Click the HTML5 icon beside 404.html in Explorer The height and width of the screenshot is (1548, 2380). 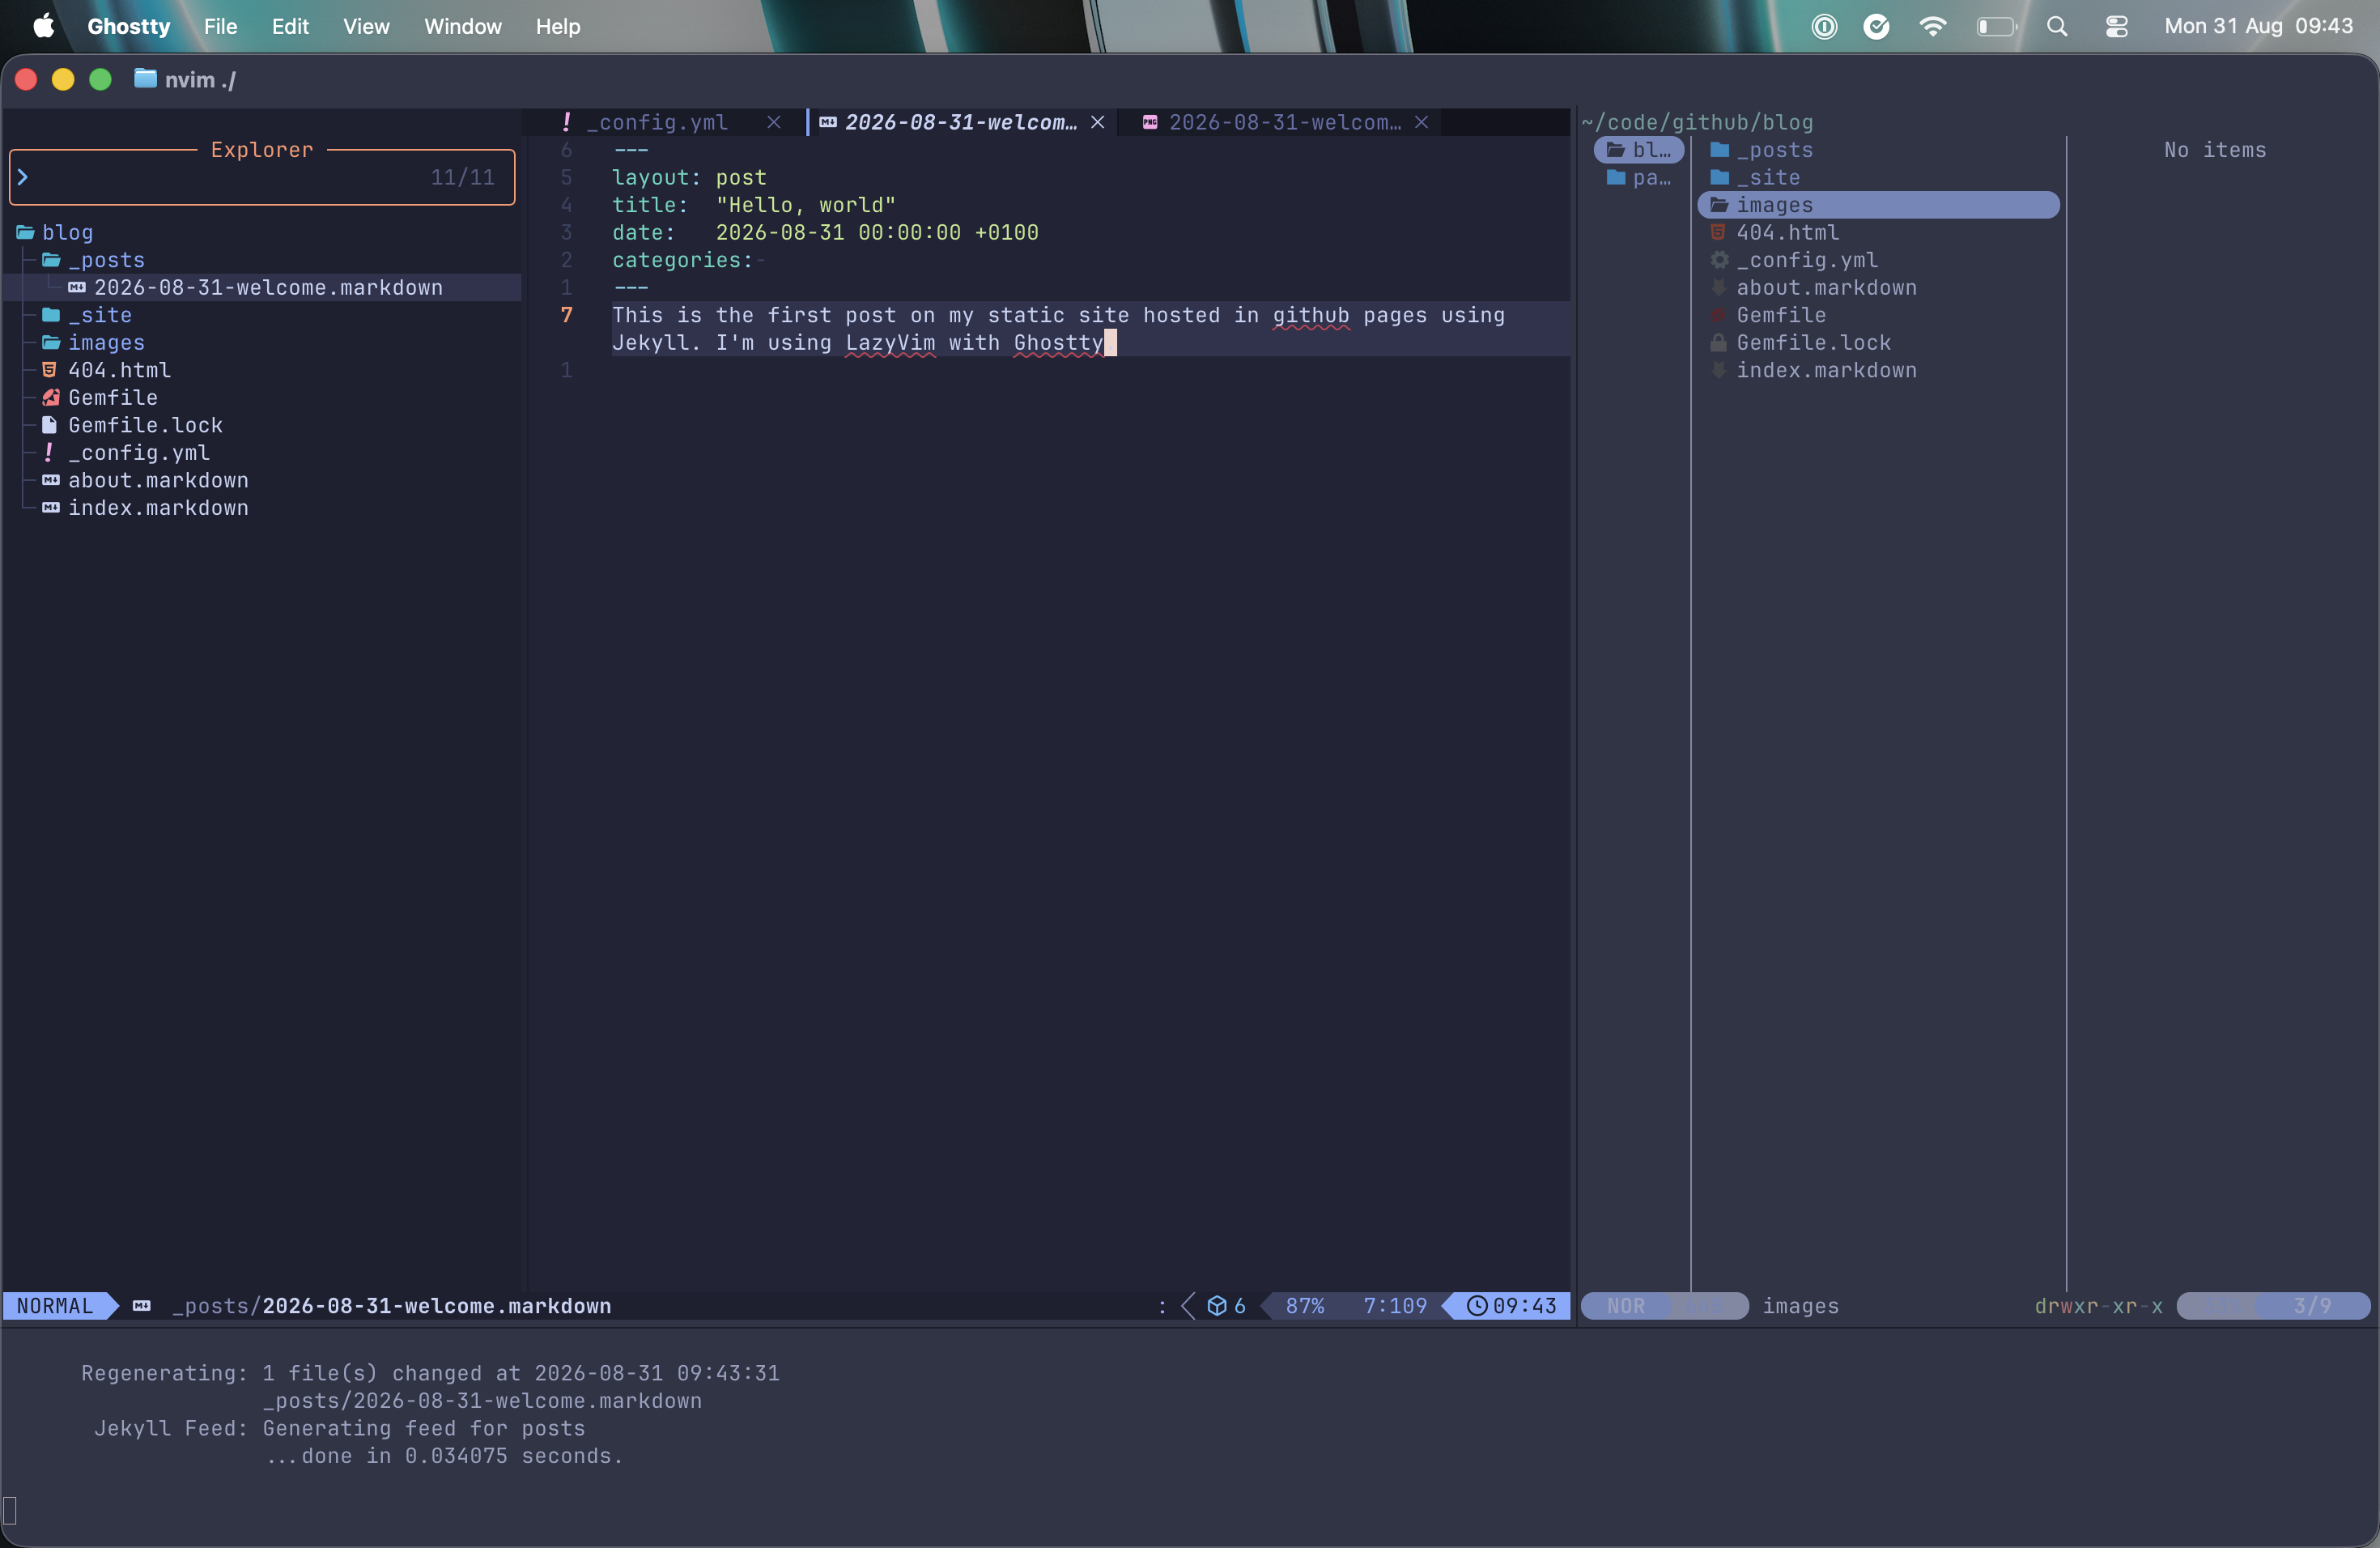(x=49, y=370)
